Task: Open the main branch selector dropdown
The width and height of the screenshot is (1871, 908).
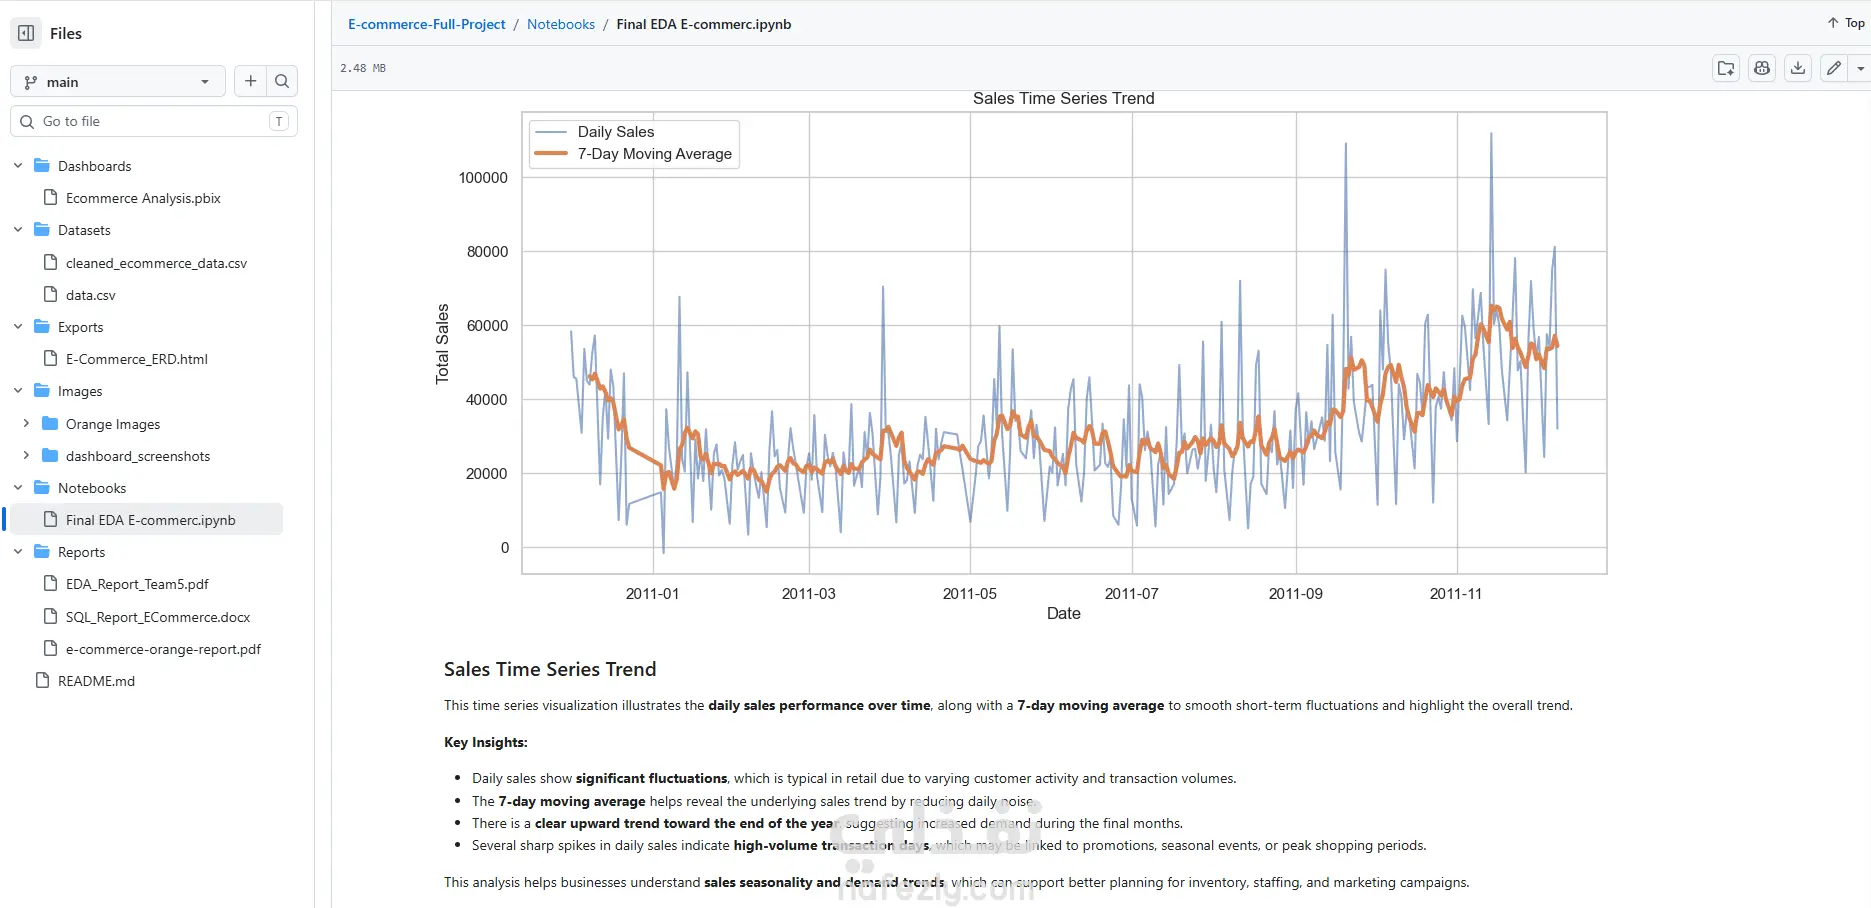Action: click(x=117, y=82)
